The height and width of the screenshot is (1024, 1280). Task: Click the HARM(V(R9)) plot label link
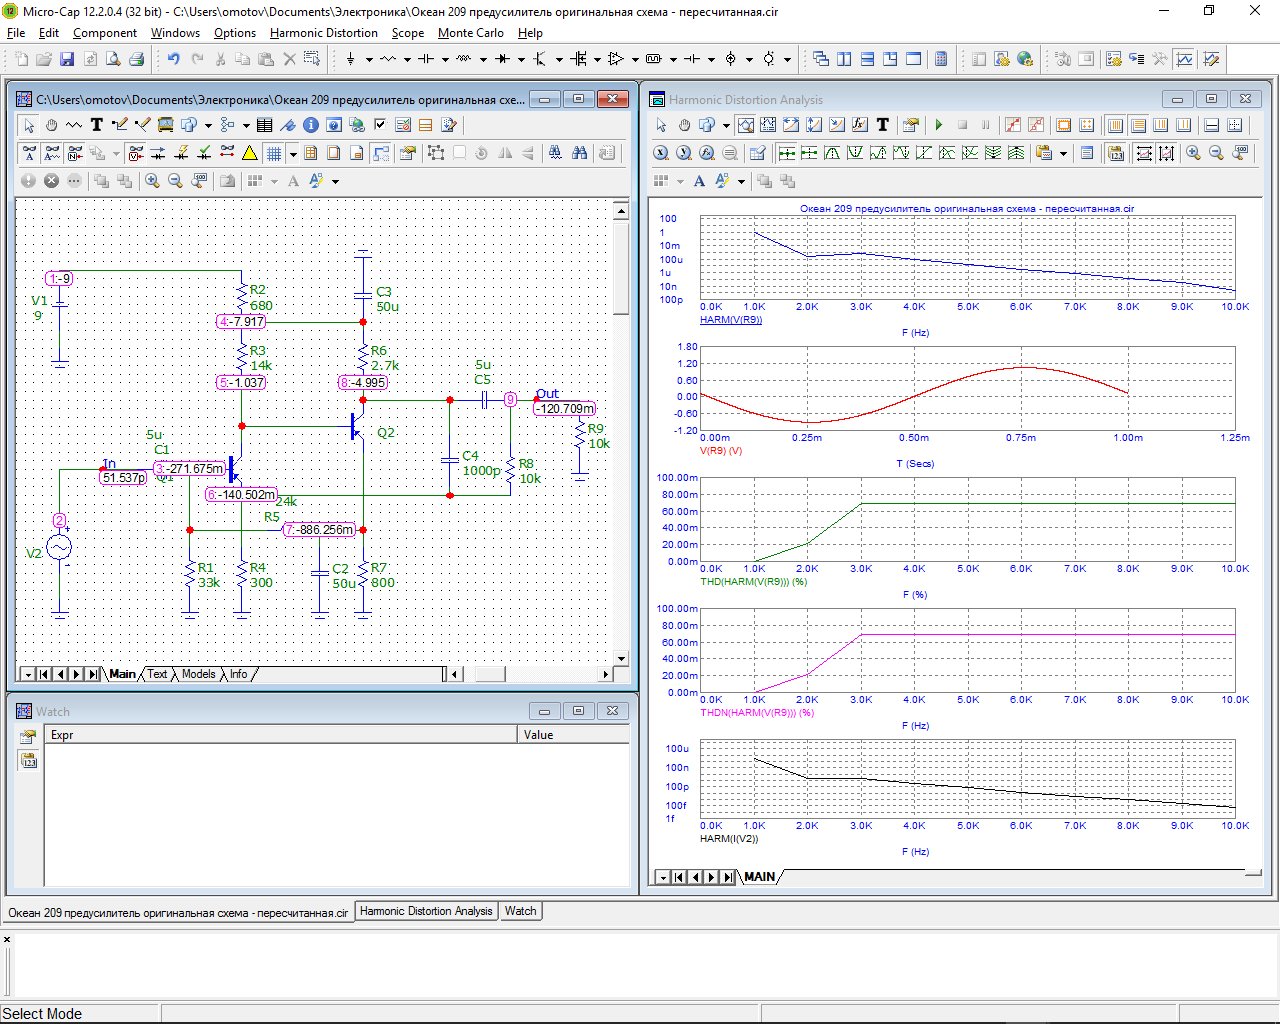[731, 320]
